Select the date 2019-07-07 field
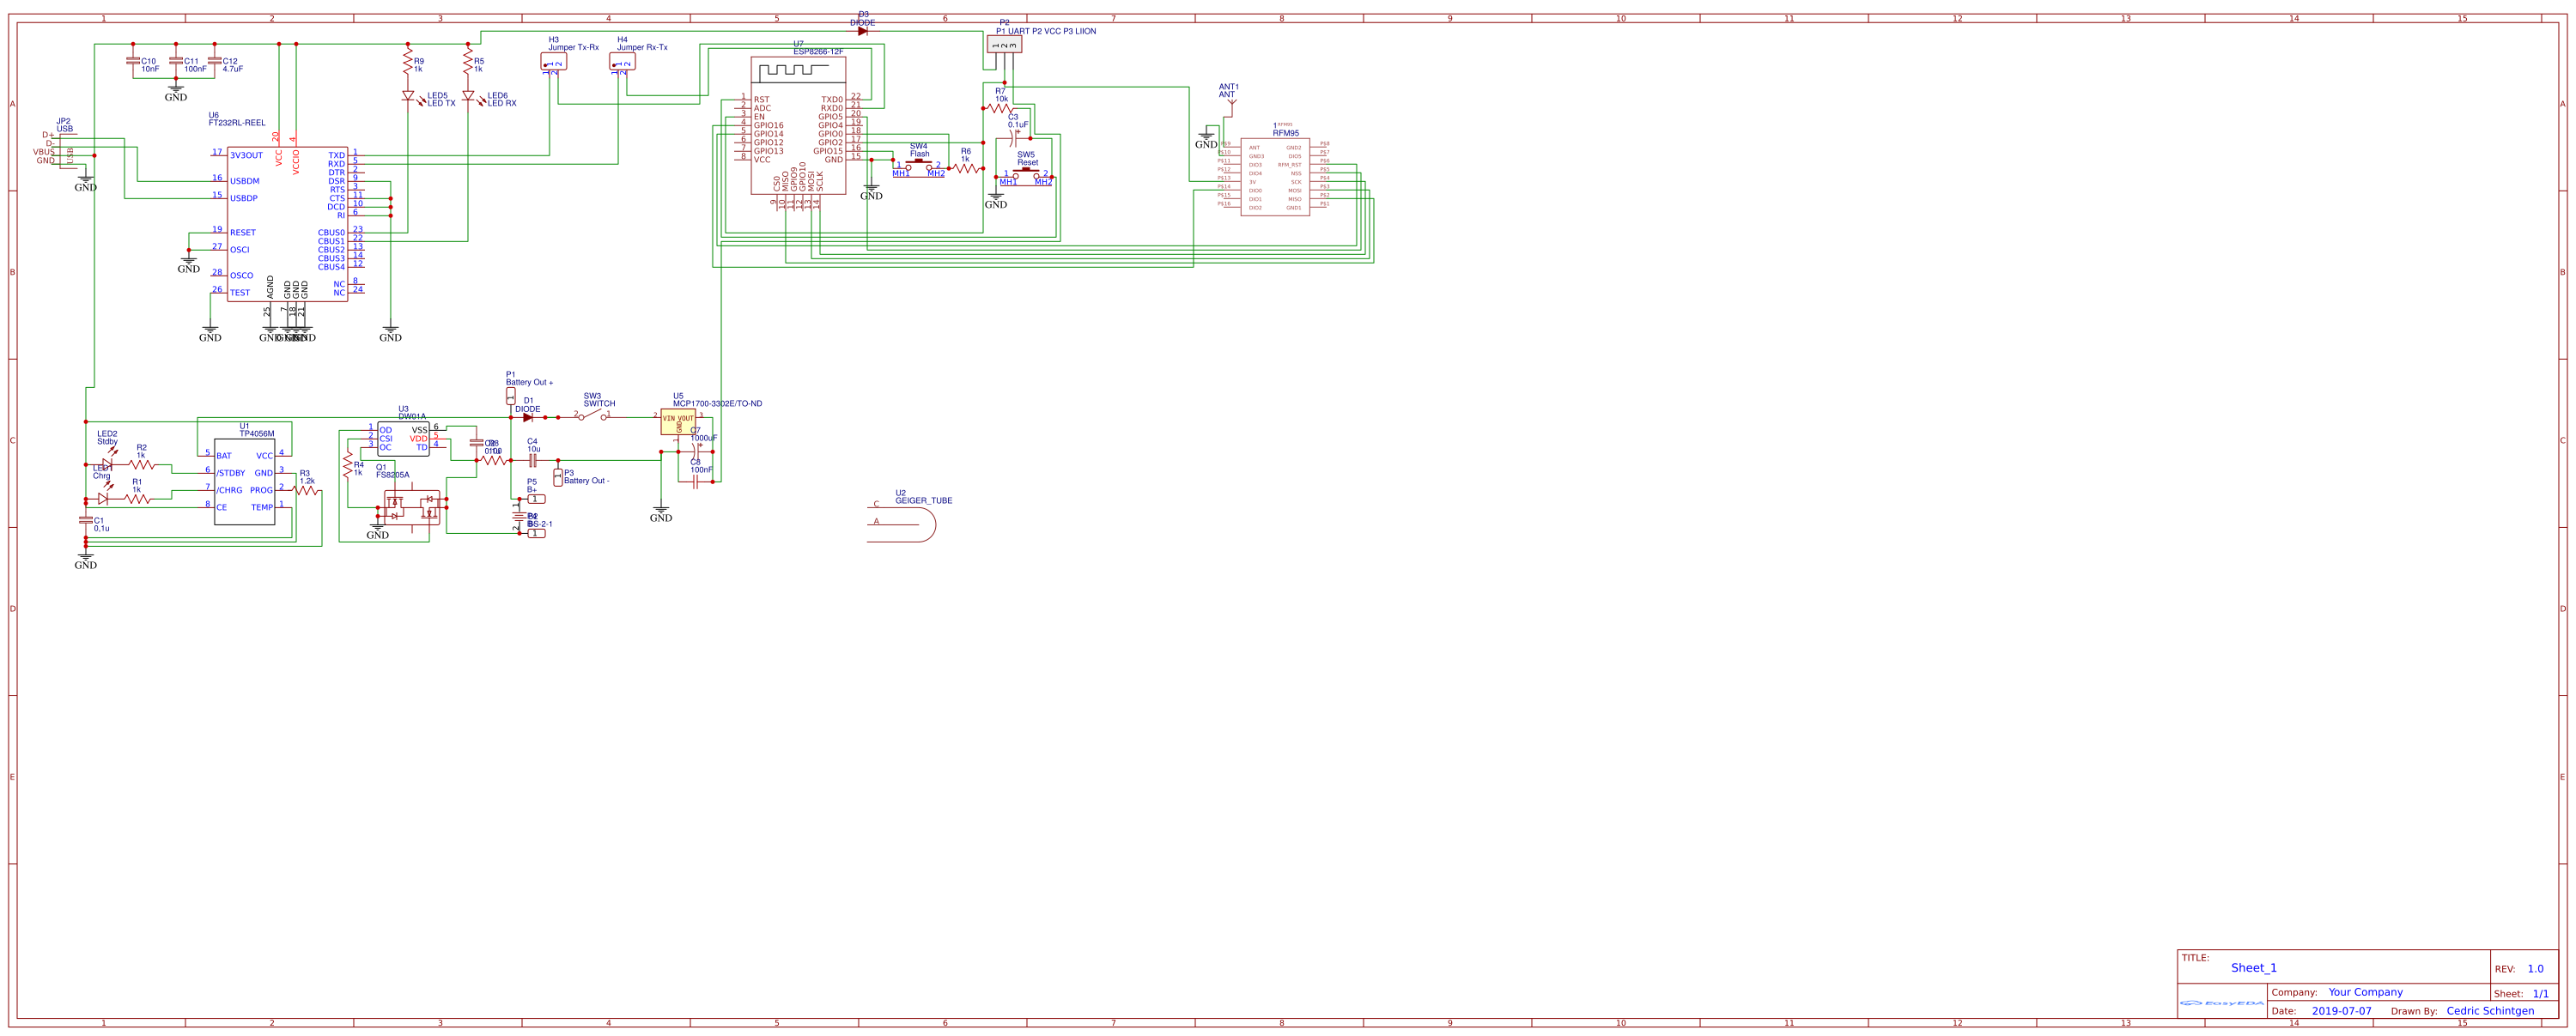Image resolution: width=2576 pixels, height=1036 pixels. click(2341, 1011)
